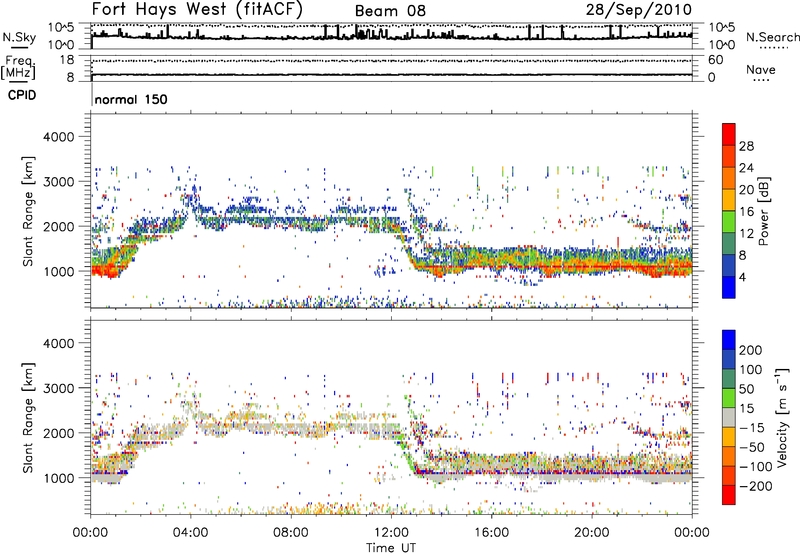Click 'Slant Range [km]' label of power panel

28,211
